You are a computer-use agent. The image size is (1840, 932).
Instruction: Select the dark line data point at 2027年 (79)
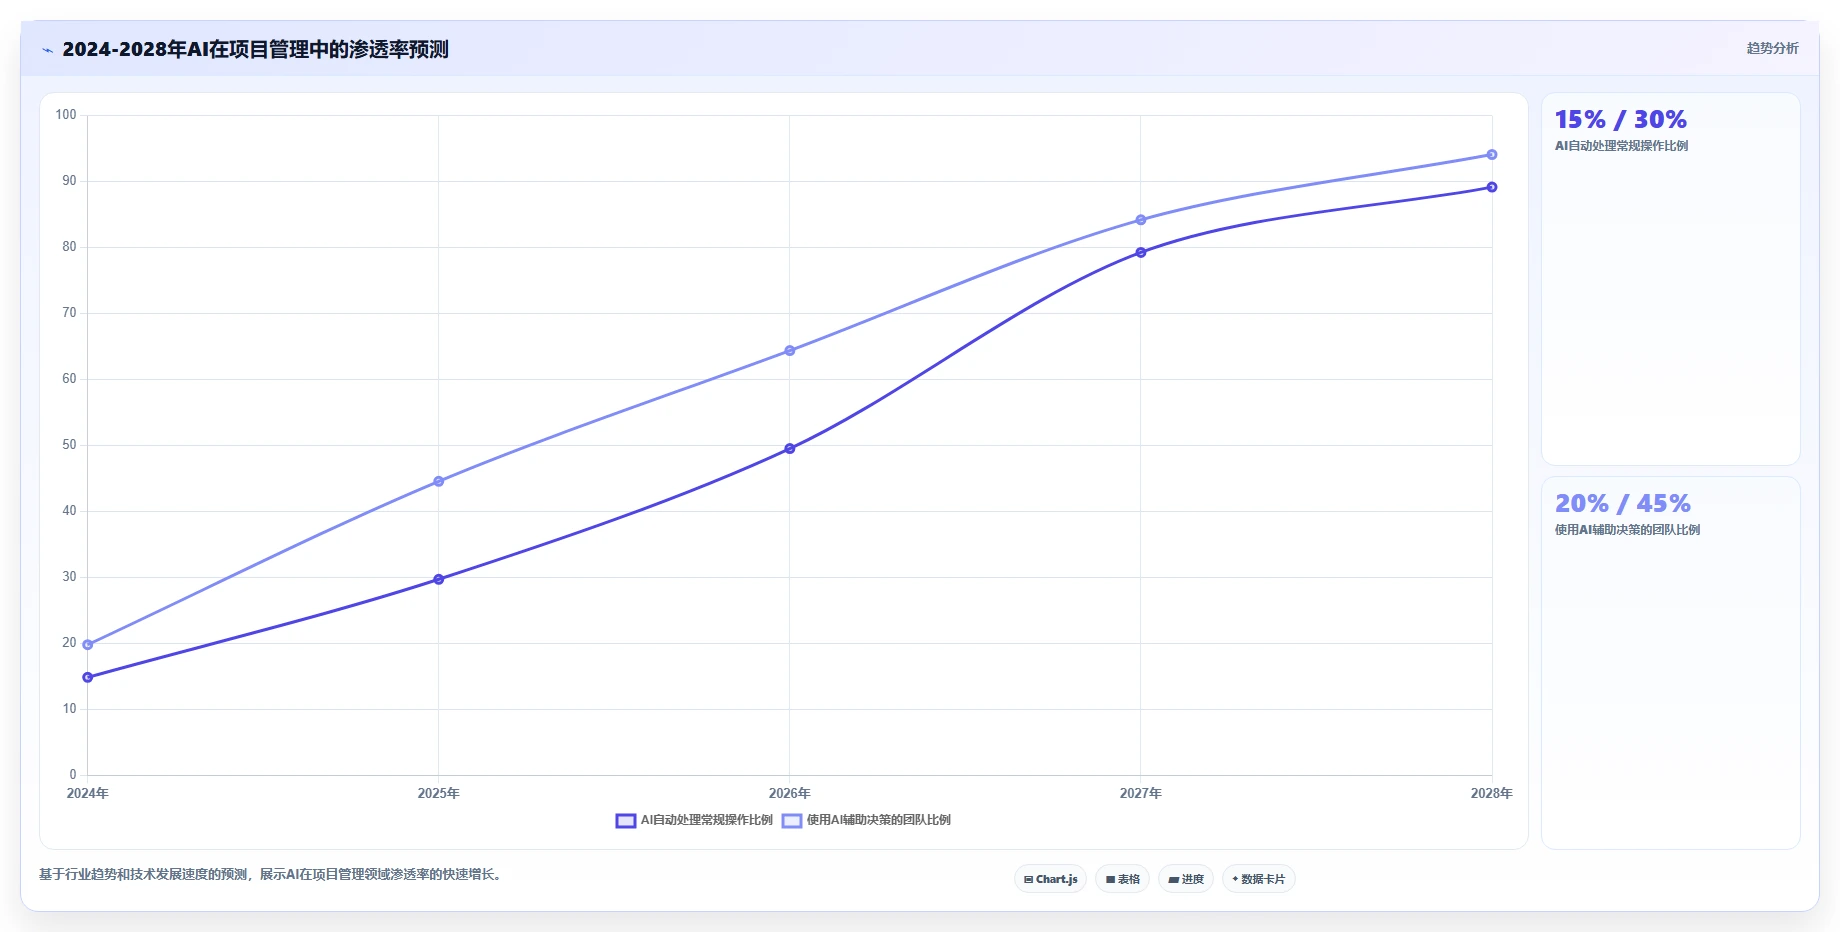1141,252
